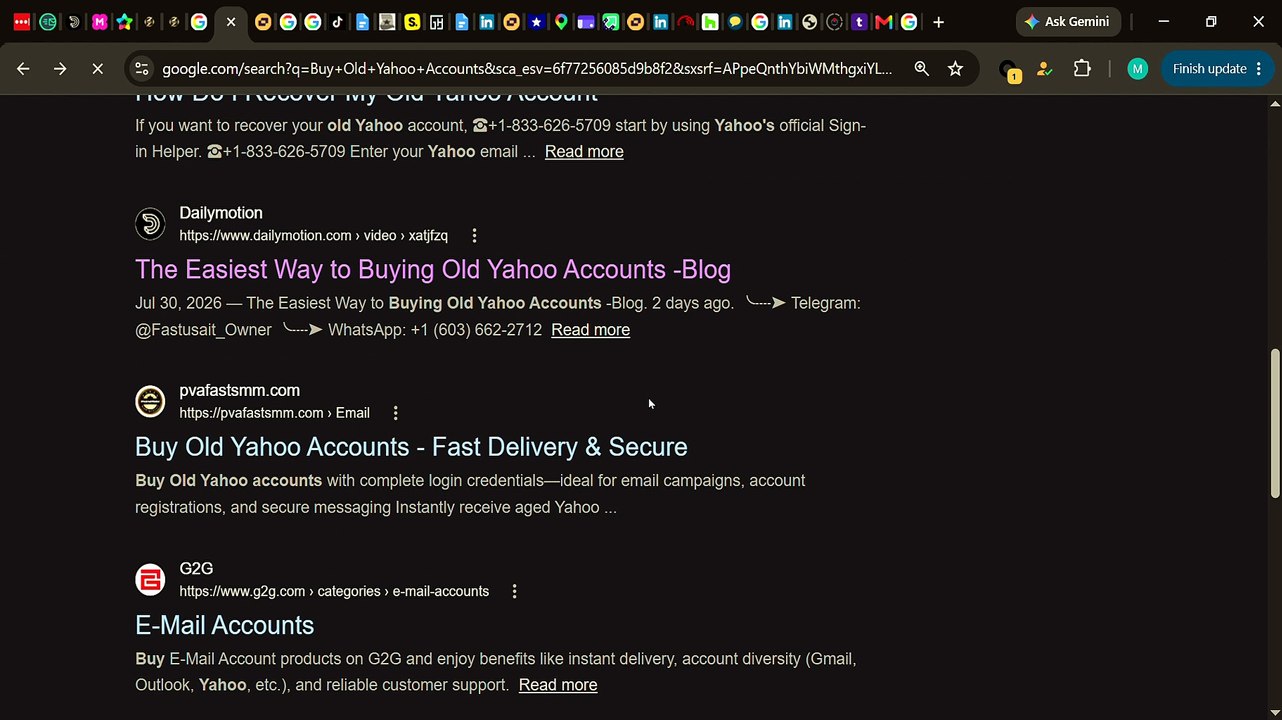Click the g2g.com e-mail-accounts breadcrumb

334,592
